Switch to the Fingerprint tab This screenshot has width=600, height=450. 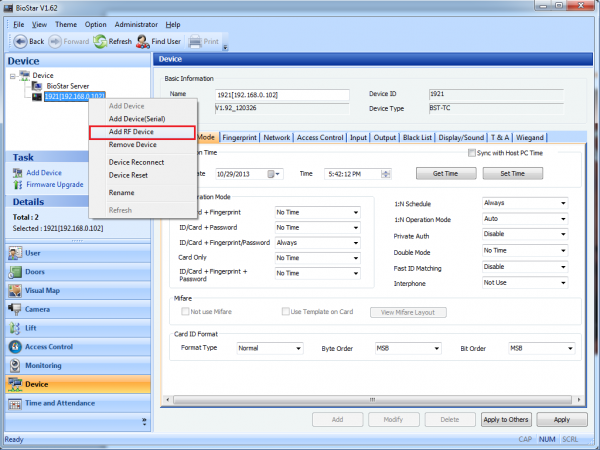click(x=240, y=137)
